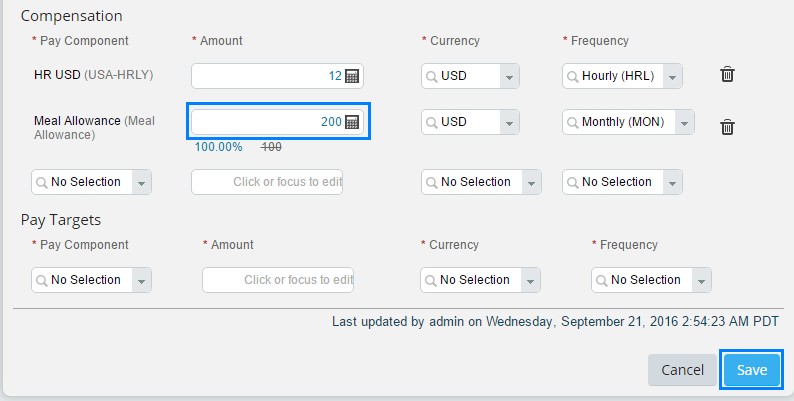
Task: Delete the Meal Allowance row with trash icon
Action: (727, 127)
